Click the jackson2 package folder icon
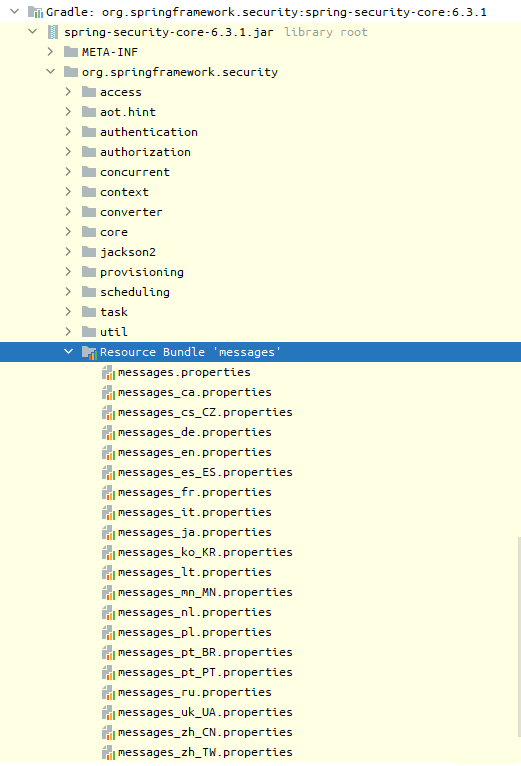The width and height of the screenshot is (521, 766). 89,252
